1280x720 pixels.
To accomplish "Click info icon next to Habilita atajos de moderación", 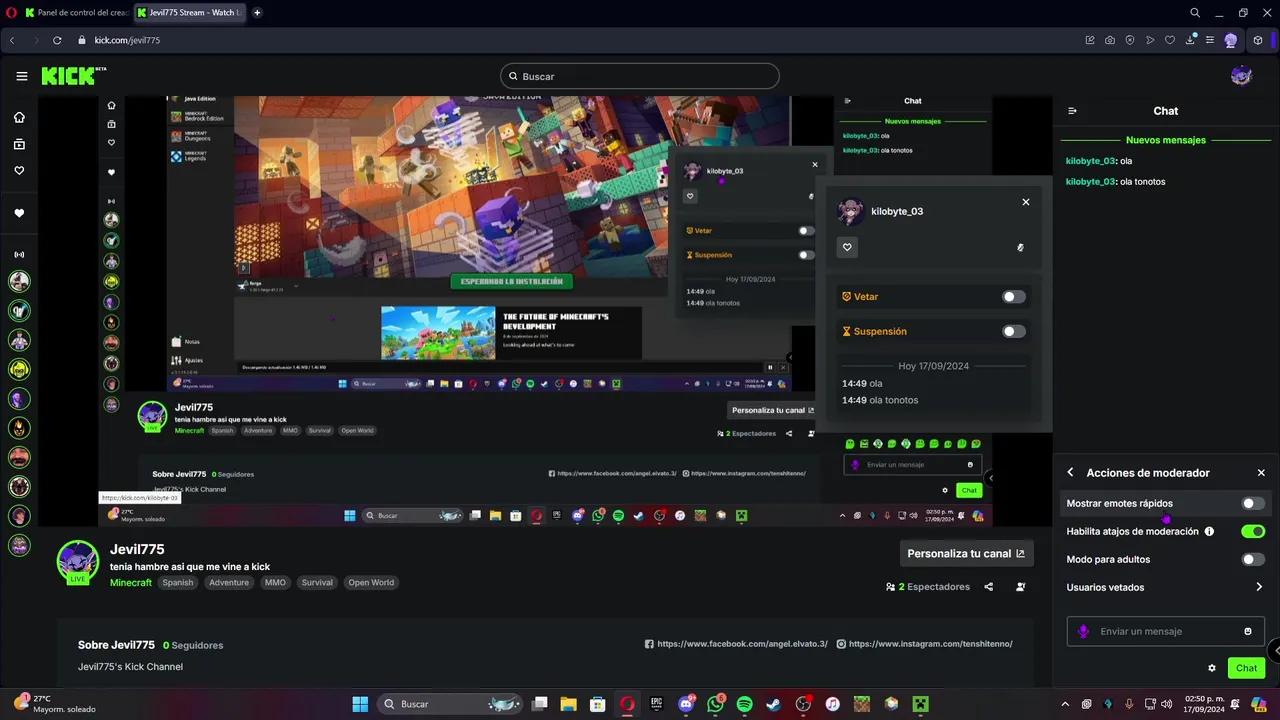I will click(x=1209, y=531).
